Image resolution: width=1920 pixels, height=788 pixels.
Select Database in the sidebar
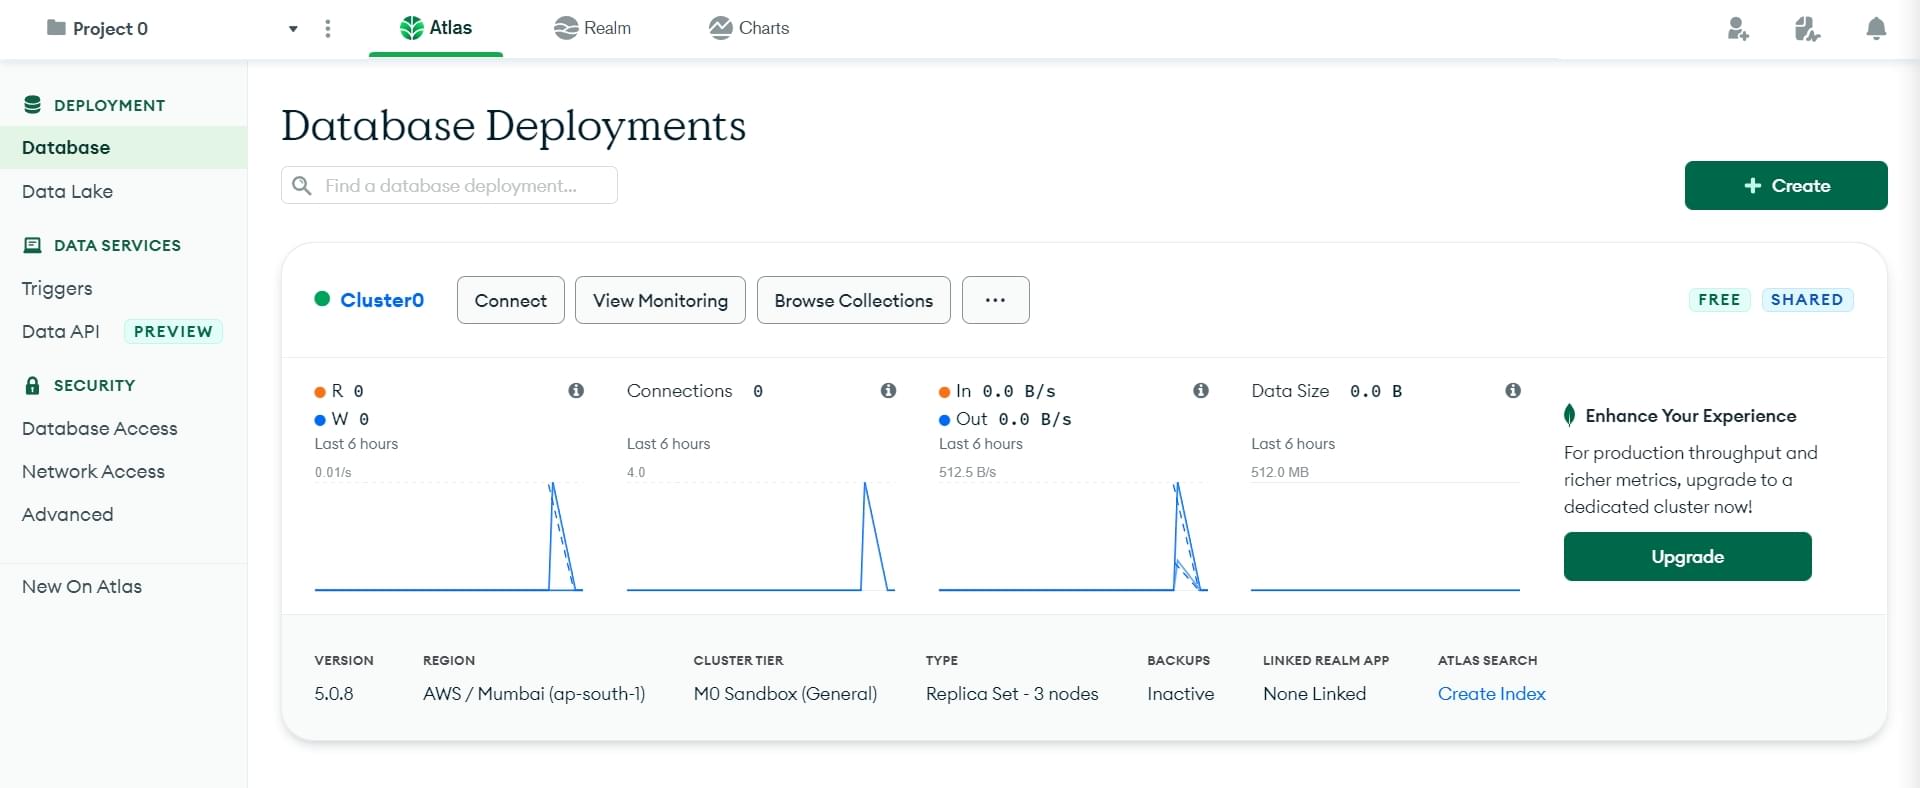(x=123, y=147)
